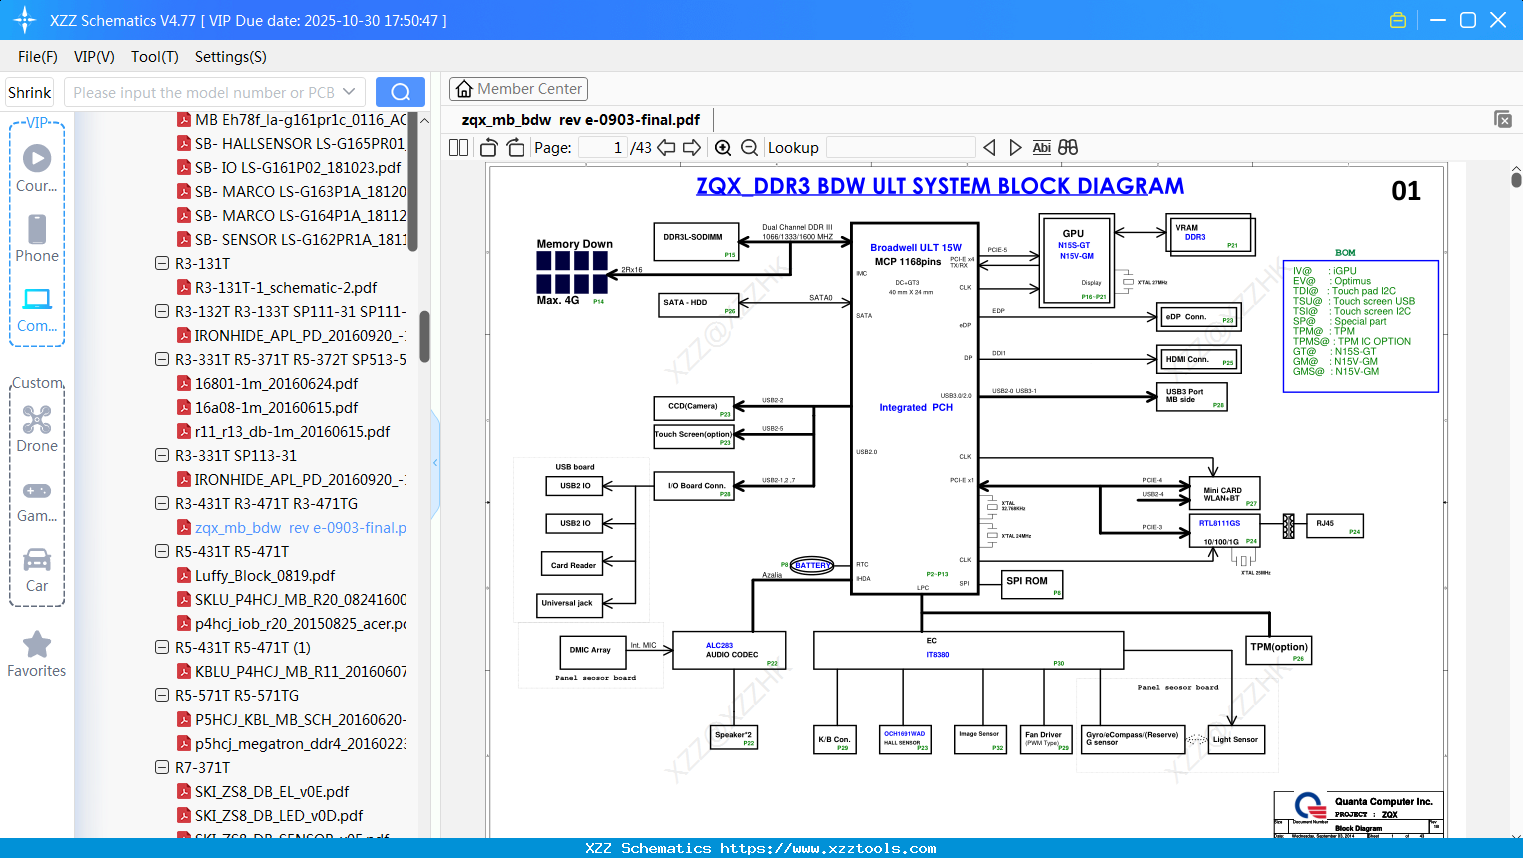Collapse the R5-571T R5-571TG folder

(x=162, y=696)
